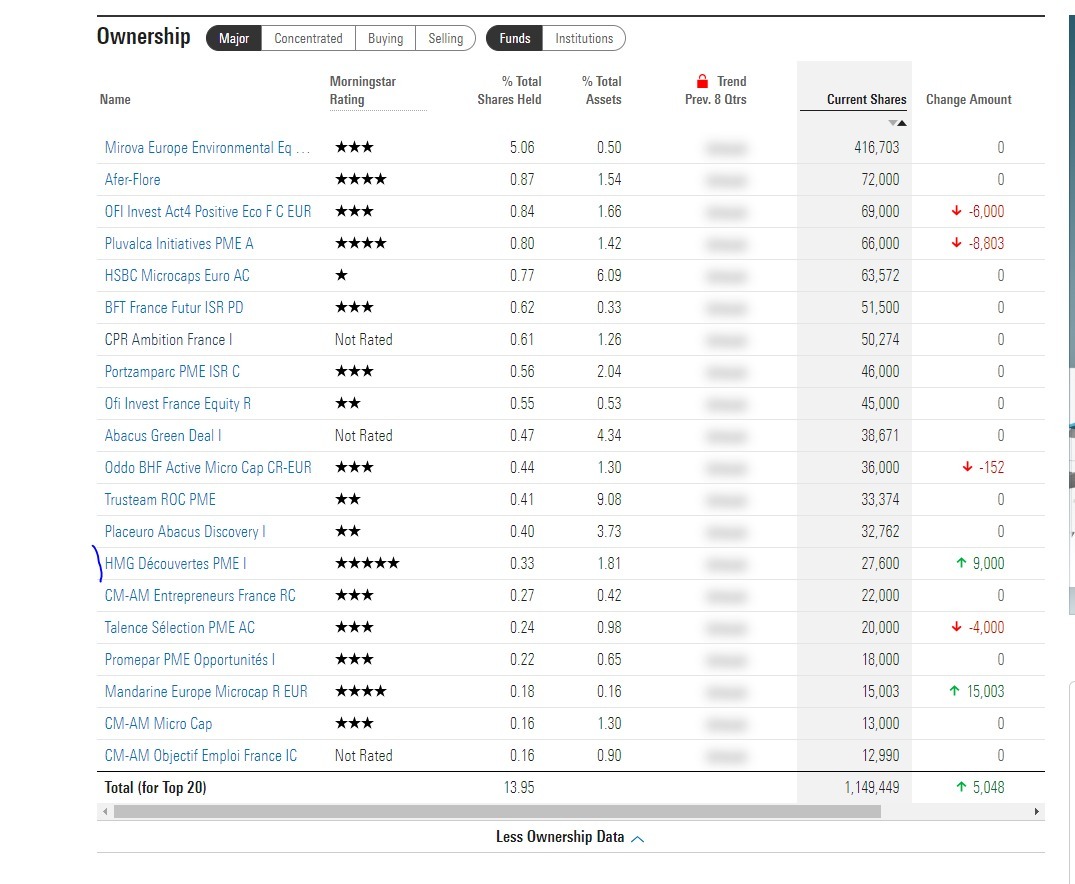Click the Change Amount column header
The height and width of the screenshot is (884, 1075).
(x=968, y=99)
